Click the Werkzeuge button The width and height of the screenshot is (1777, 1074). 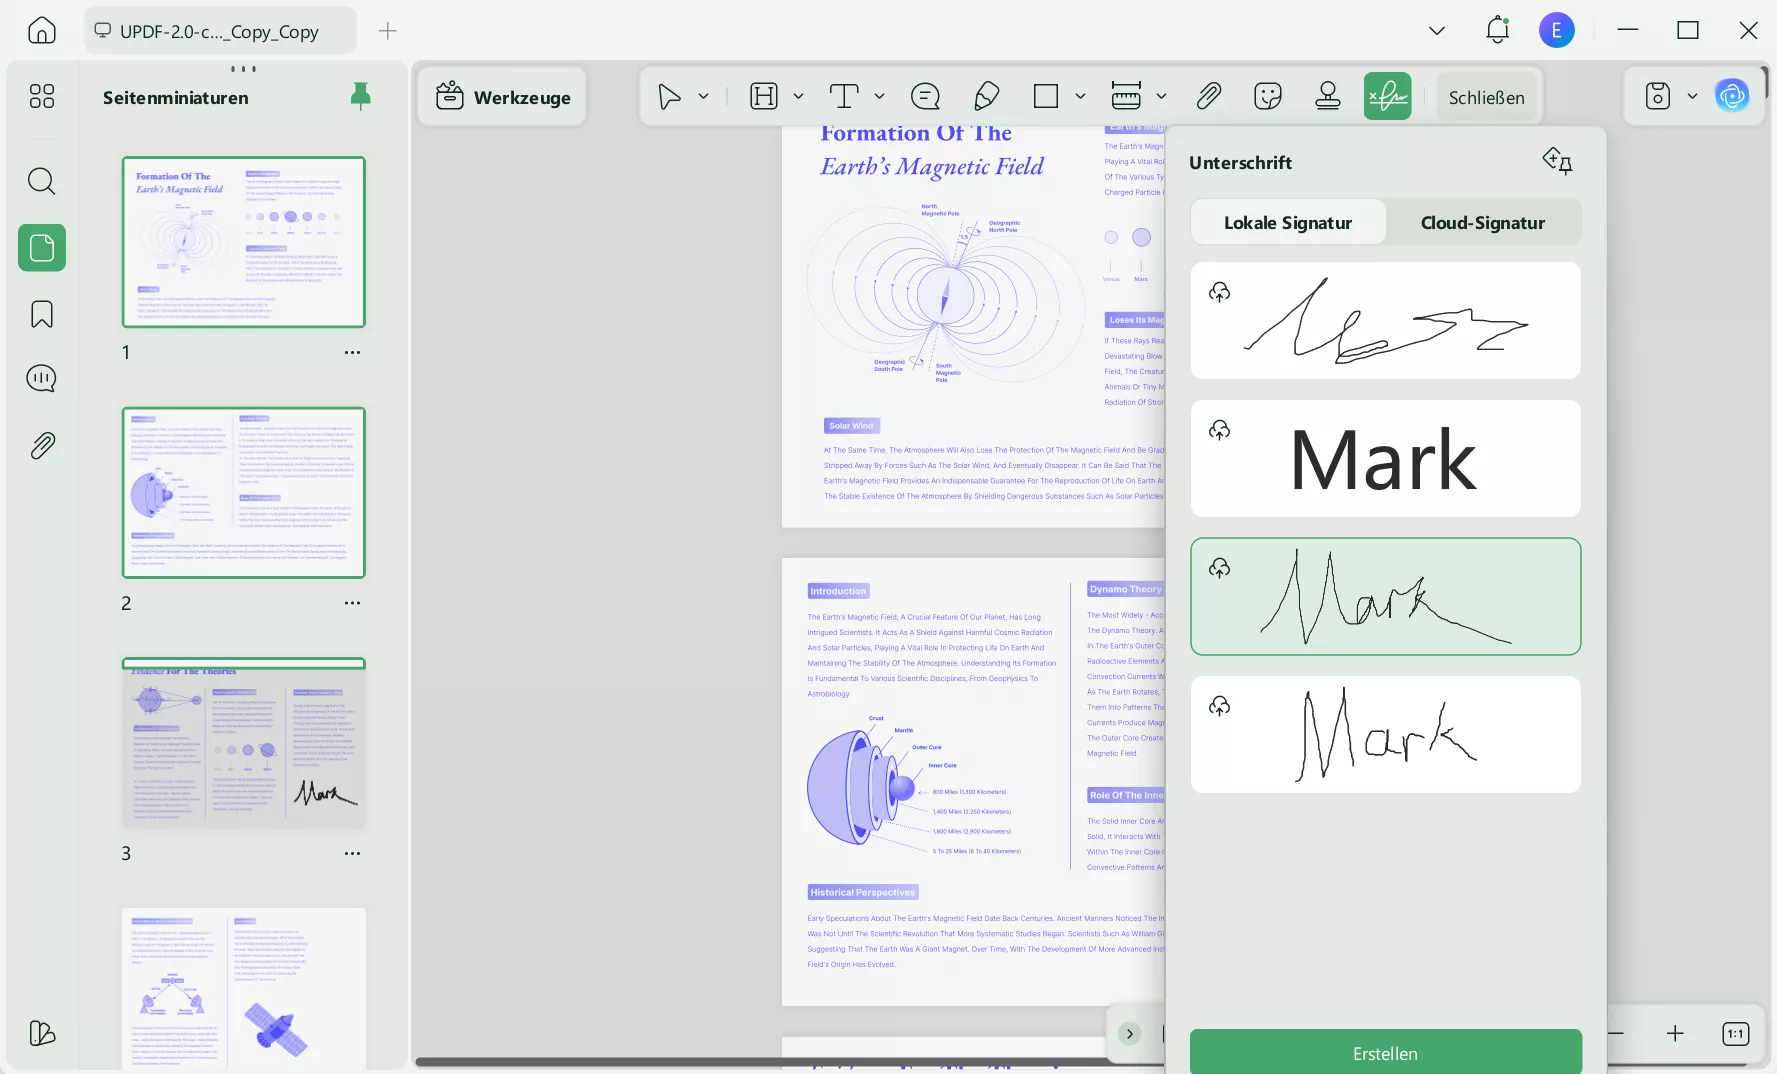click(x=503, y=97)
